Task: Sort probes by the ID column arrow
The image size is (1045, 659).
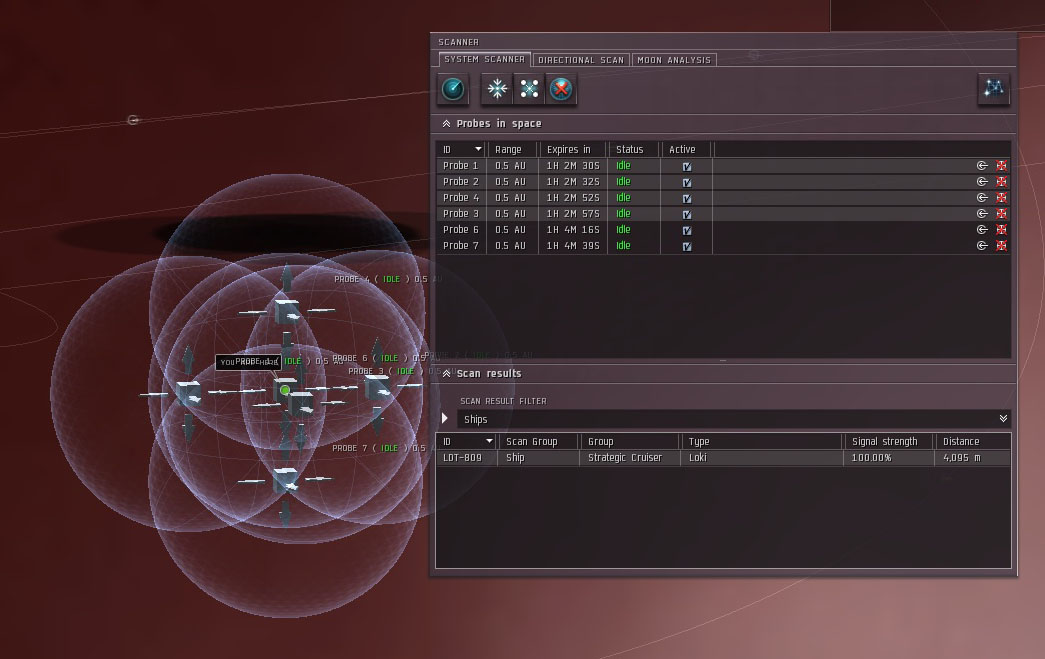Action: [x=478, y=149]
